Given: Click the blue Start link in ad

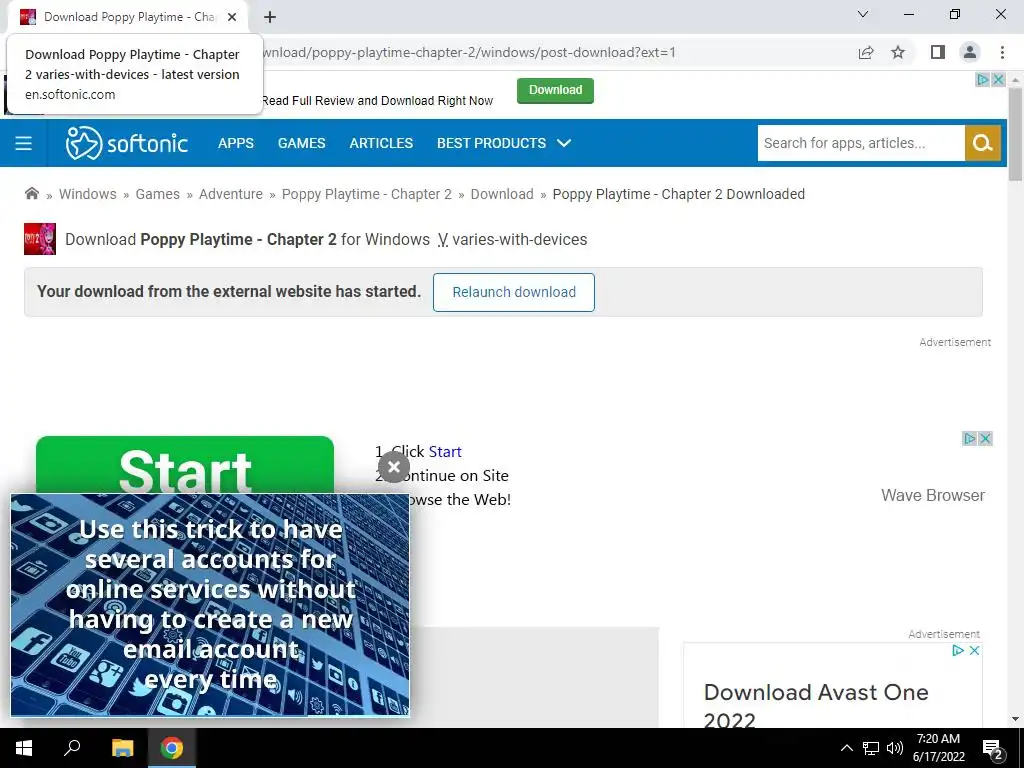Looking at the screenshot, I should (x=445, y=451).
